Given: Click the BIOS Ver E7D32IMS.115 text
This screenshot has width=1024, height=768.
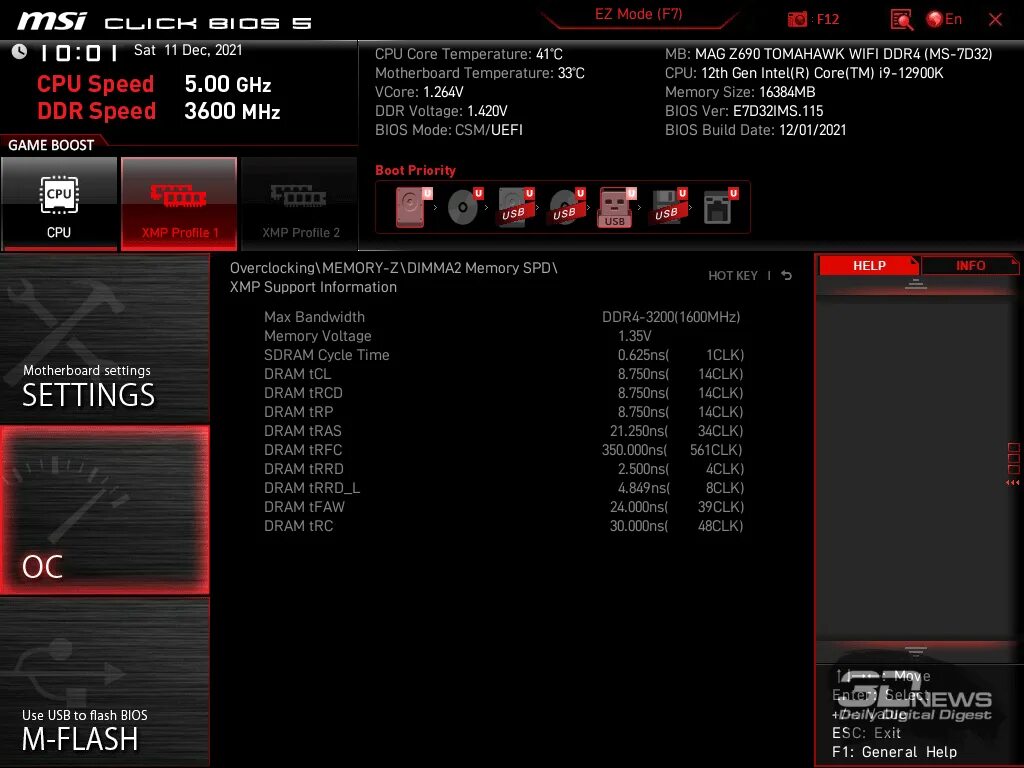Looking at the screenshot, I should tap(744, 110).
